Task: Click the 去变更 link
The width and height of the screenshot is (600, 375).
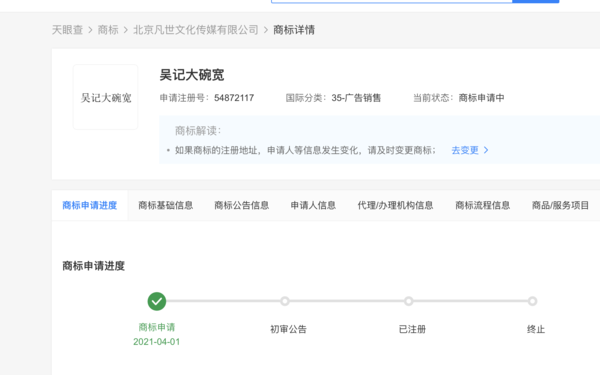Action: [x=465, y=150]
